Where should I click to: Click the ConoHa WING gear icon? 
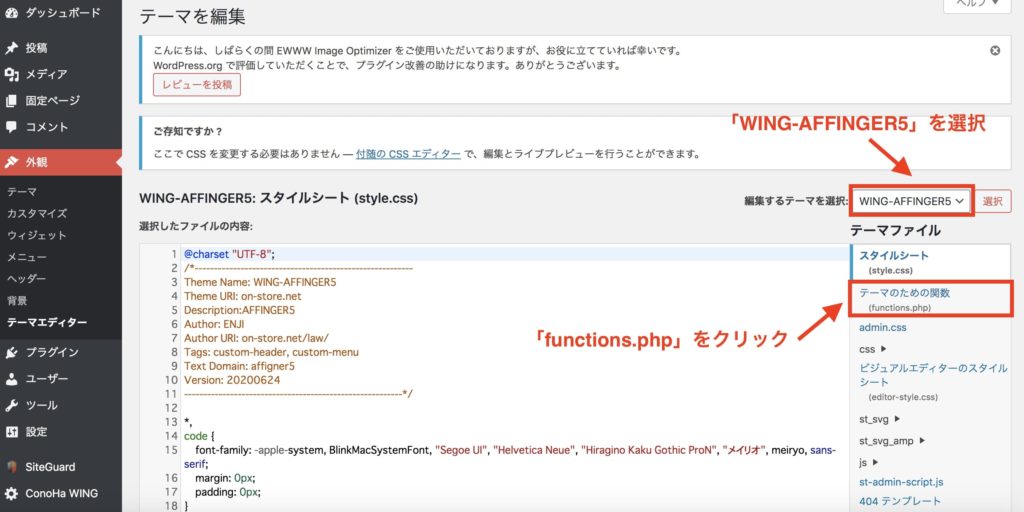pos(11,493)
